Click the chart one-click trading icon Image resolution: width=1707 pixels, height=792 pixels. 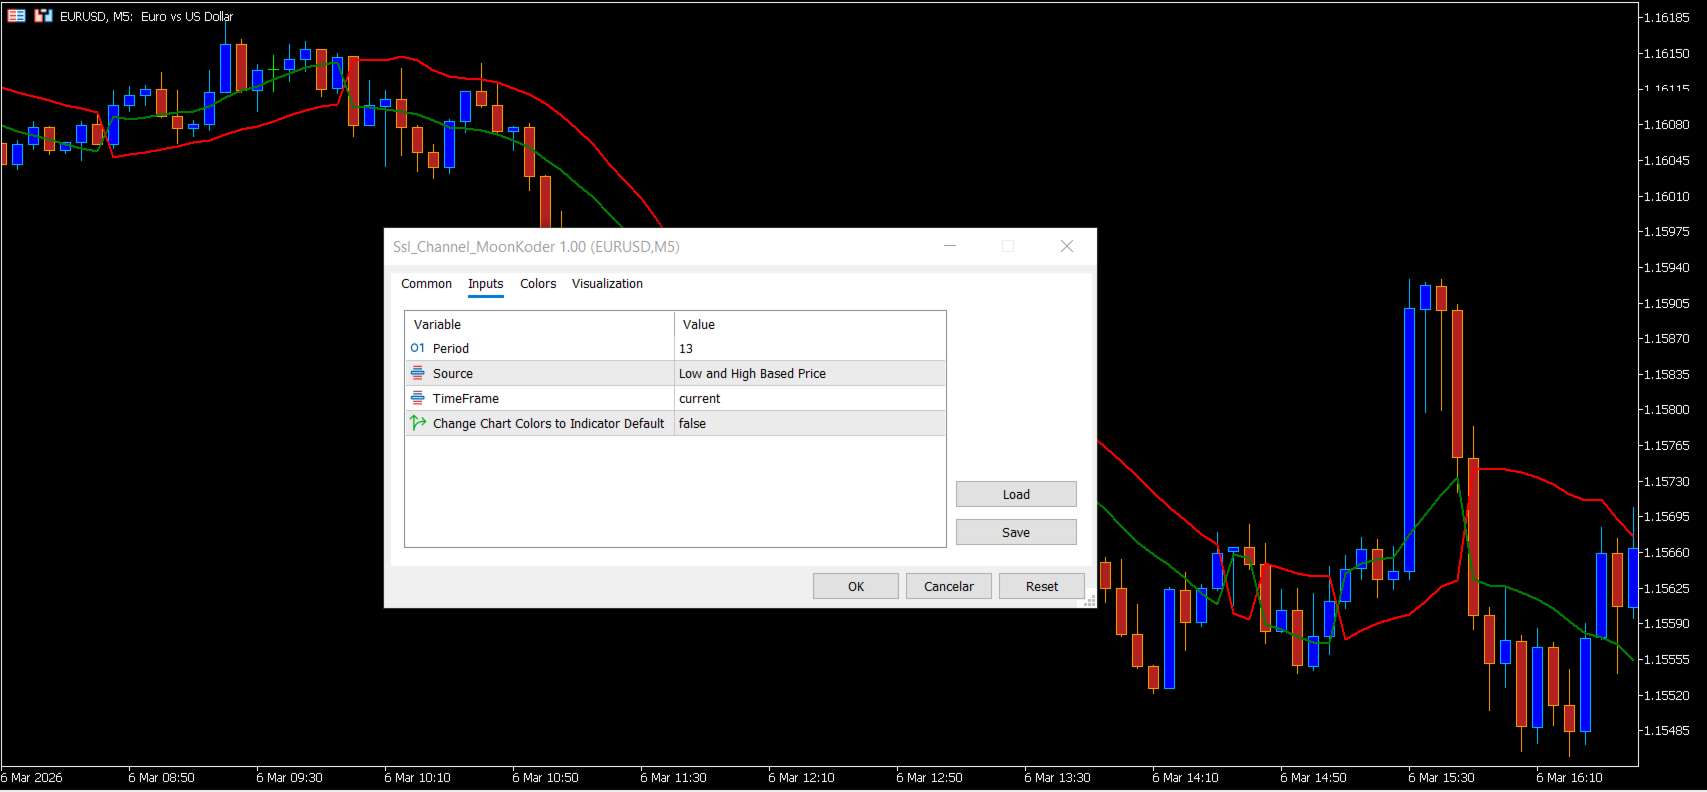click(43, 16)
